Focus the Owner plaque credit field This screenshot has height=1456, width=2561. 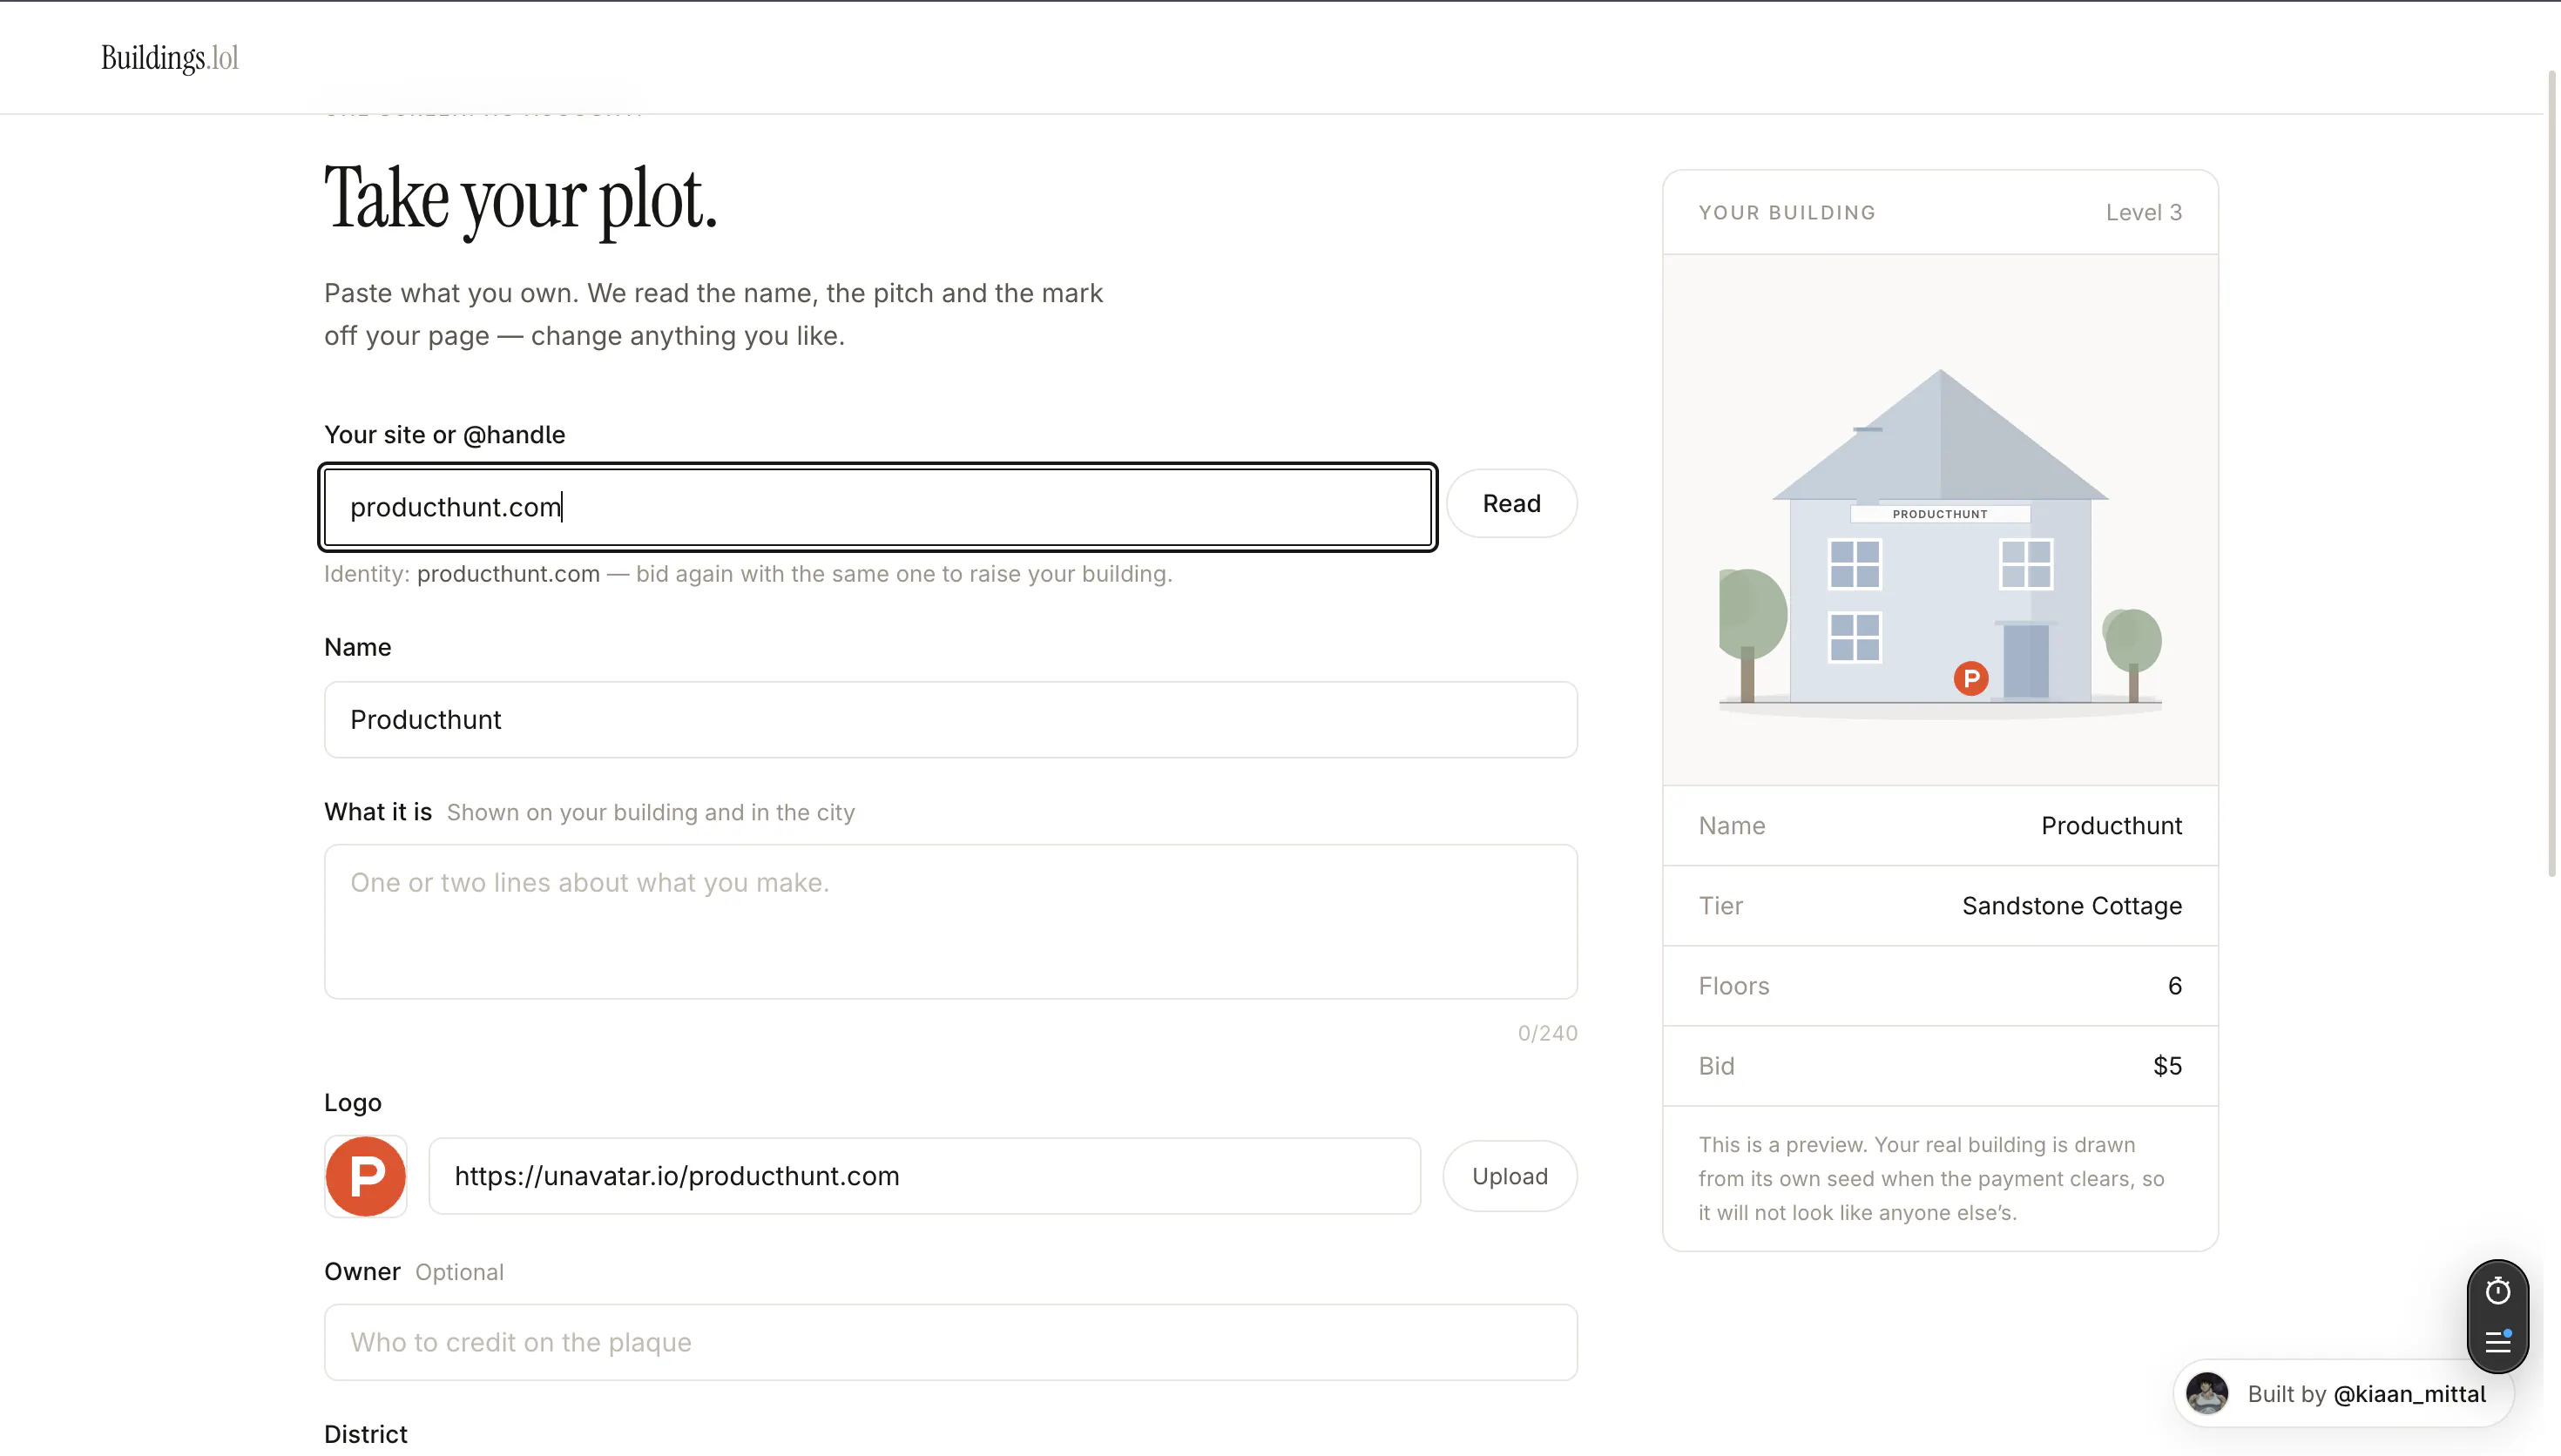click(x=950, y=1342)
